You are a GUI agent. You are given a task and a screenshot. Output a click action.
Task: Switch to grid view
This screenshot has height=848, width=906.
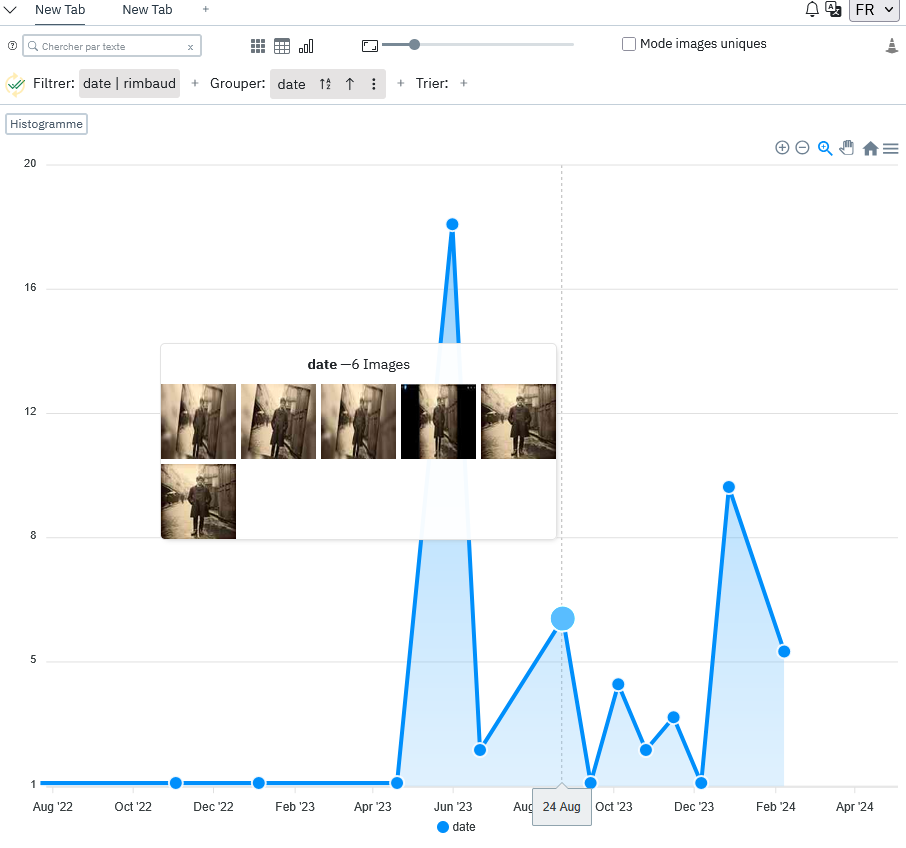pos(258,46)
